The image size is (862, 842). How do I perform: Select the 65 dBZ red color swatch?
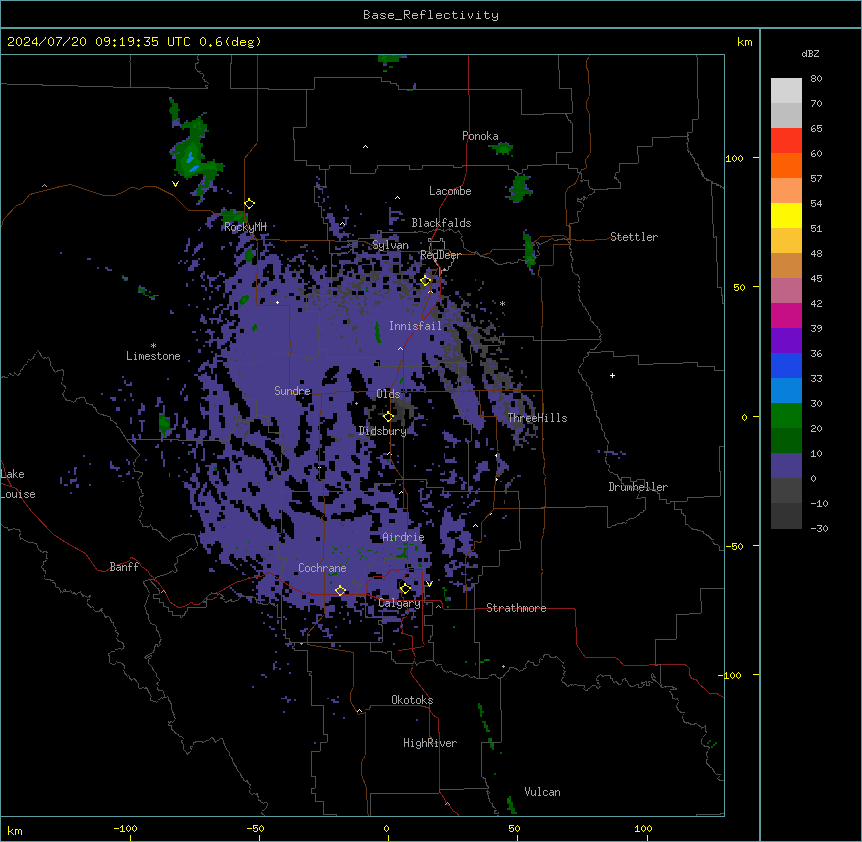pos(786,140)
